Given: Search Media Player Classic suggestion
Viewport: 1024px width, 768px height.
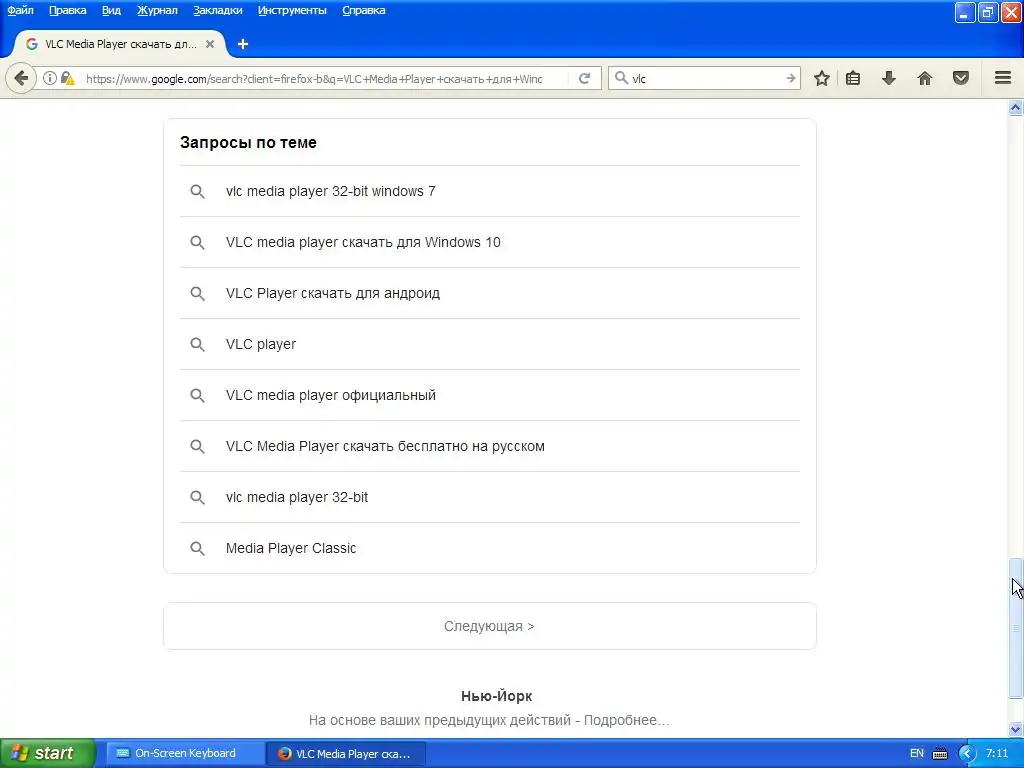Looking at the screenshot, I should coord(490,548).
